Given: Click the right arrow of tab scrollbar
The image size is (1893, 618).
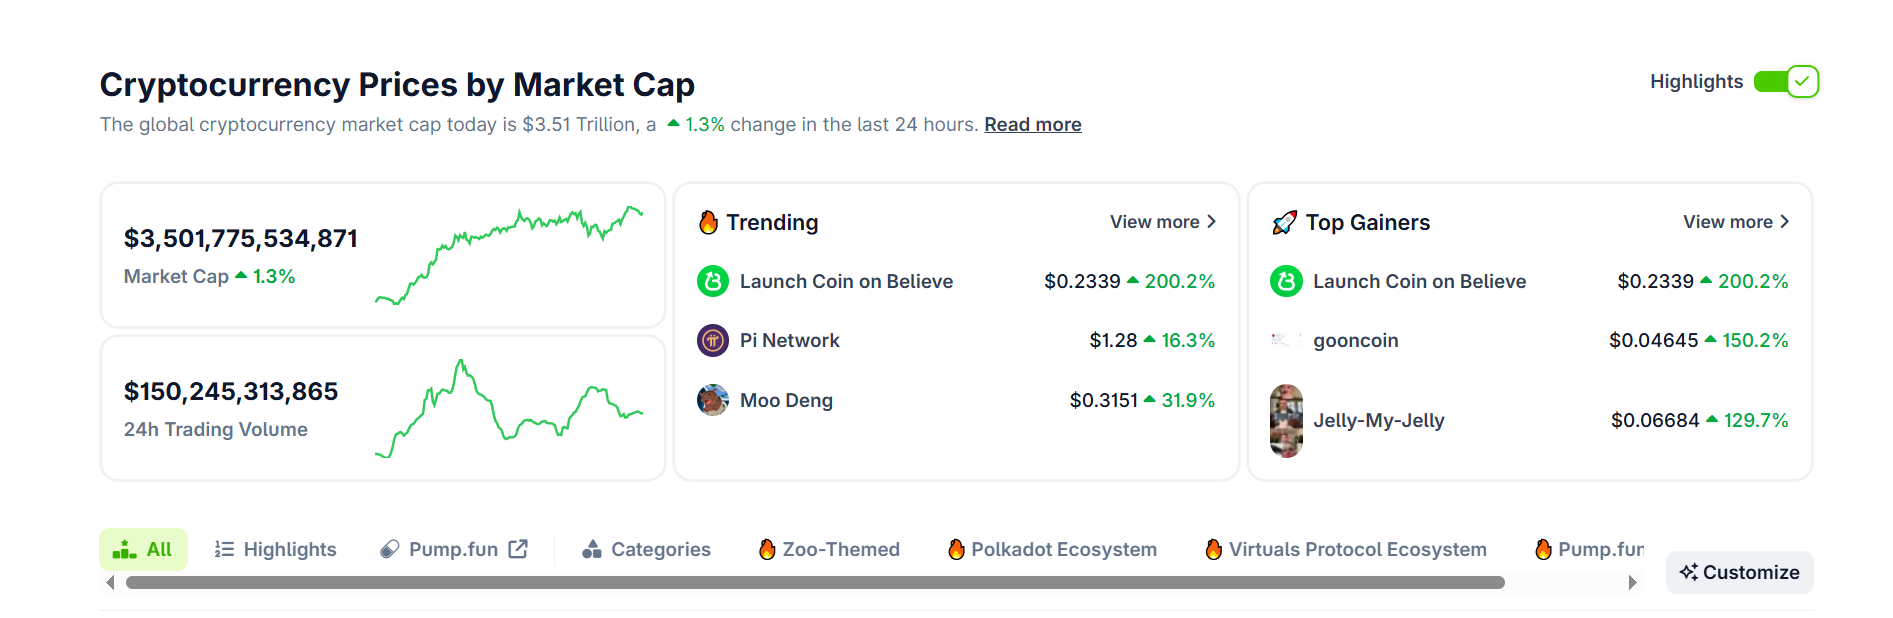Looking at the screenshot, I should coord(1633,583).
